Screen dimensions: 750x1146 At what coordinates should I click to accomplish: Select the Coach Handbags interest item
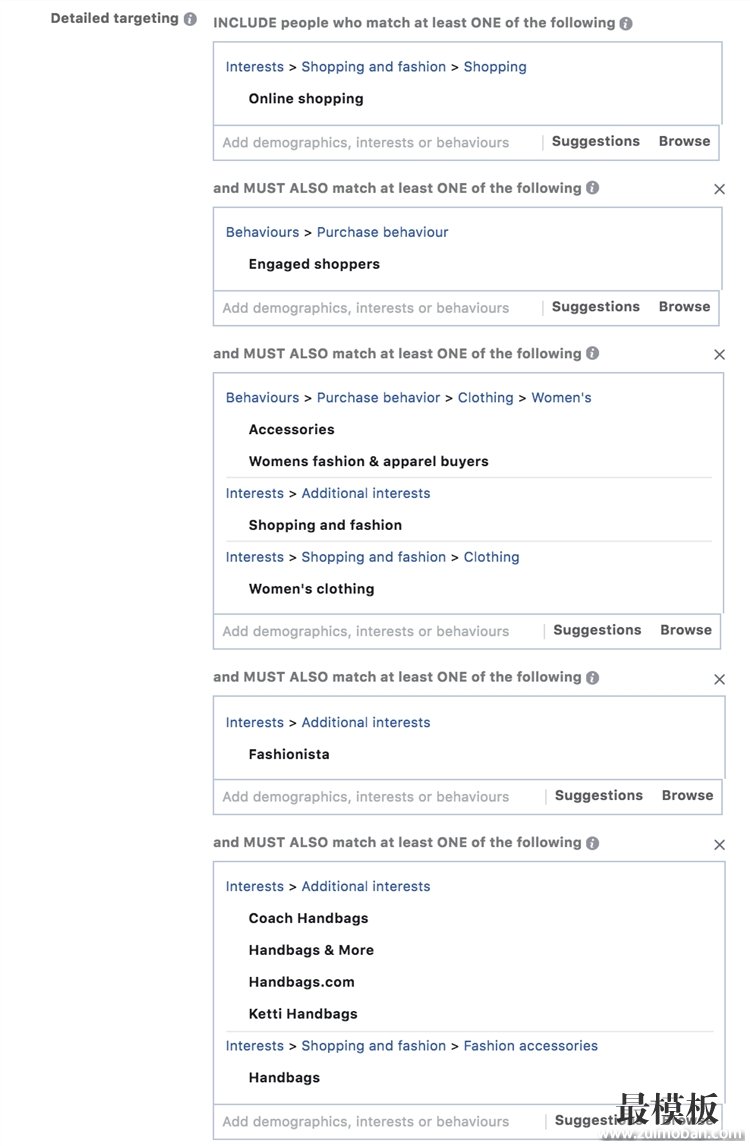click(x=308, y=918)
